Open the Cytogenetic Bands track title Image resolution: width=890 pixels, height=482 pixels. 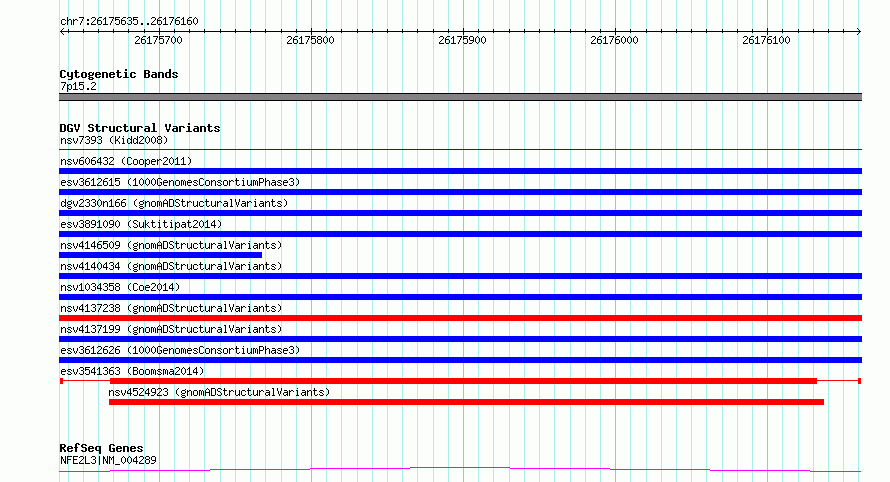(119, 74)
